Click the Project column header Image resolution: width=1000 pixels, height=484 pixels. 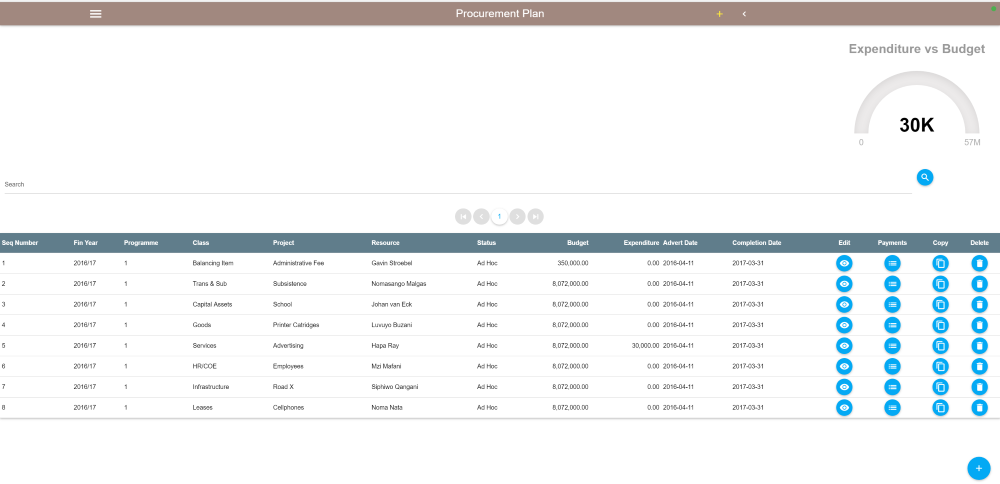point(283,243)
